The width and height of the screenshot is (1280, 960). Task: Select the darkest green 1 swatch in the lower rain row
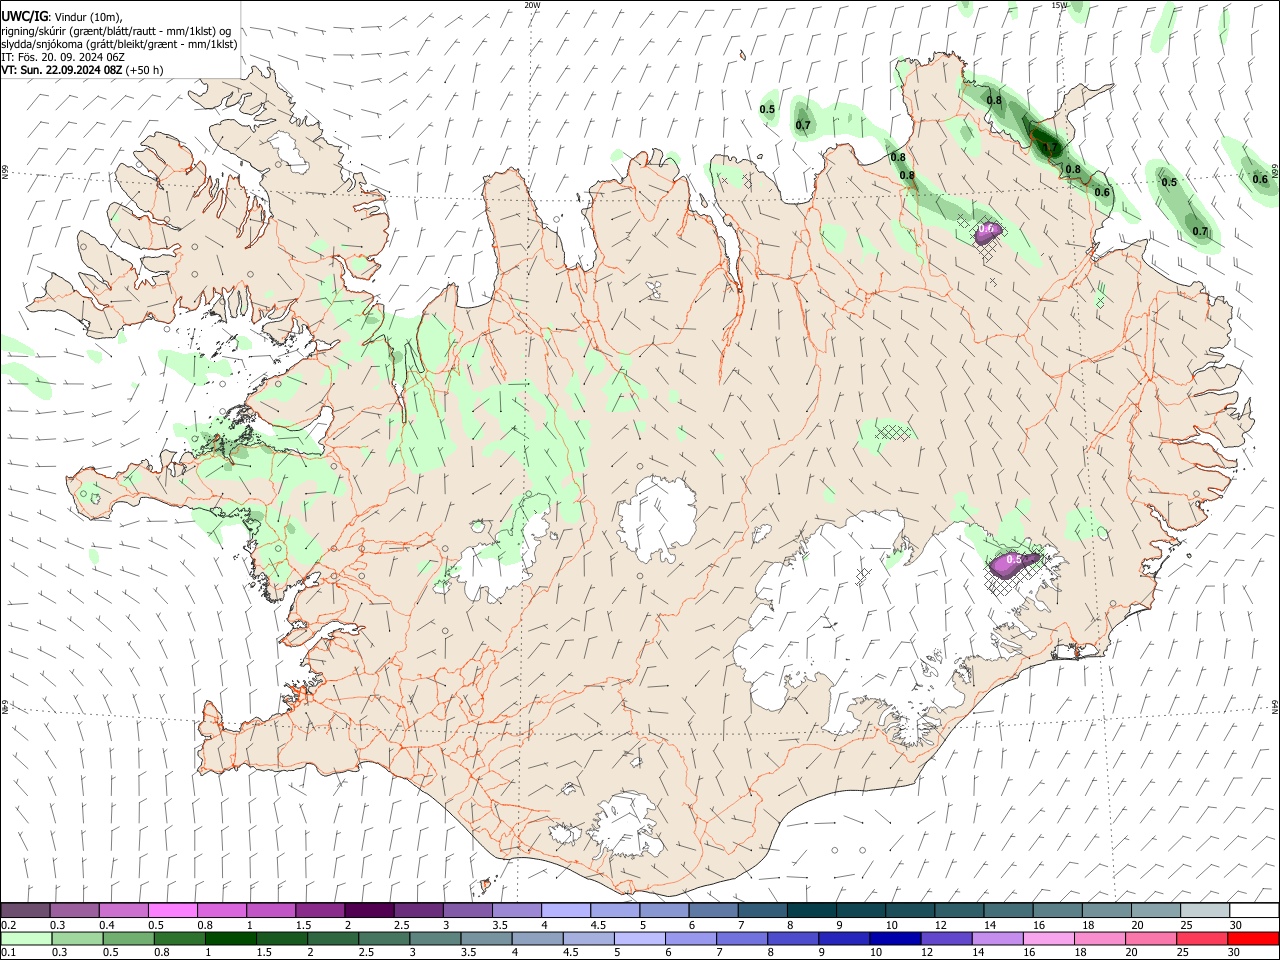tap(231, 939)
